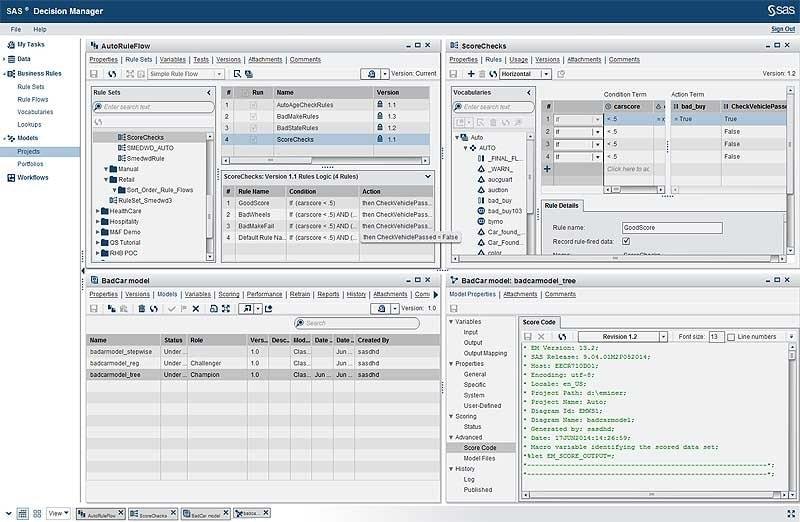Switch to tile view icon at bottom bar
This screenshot has height=522, width=800.
(x=37, y=513)
